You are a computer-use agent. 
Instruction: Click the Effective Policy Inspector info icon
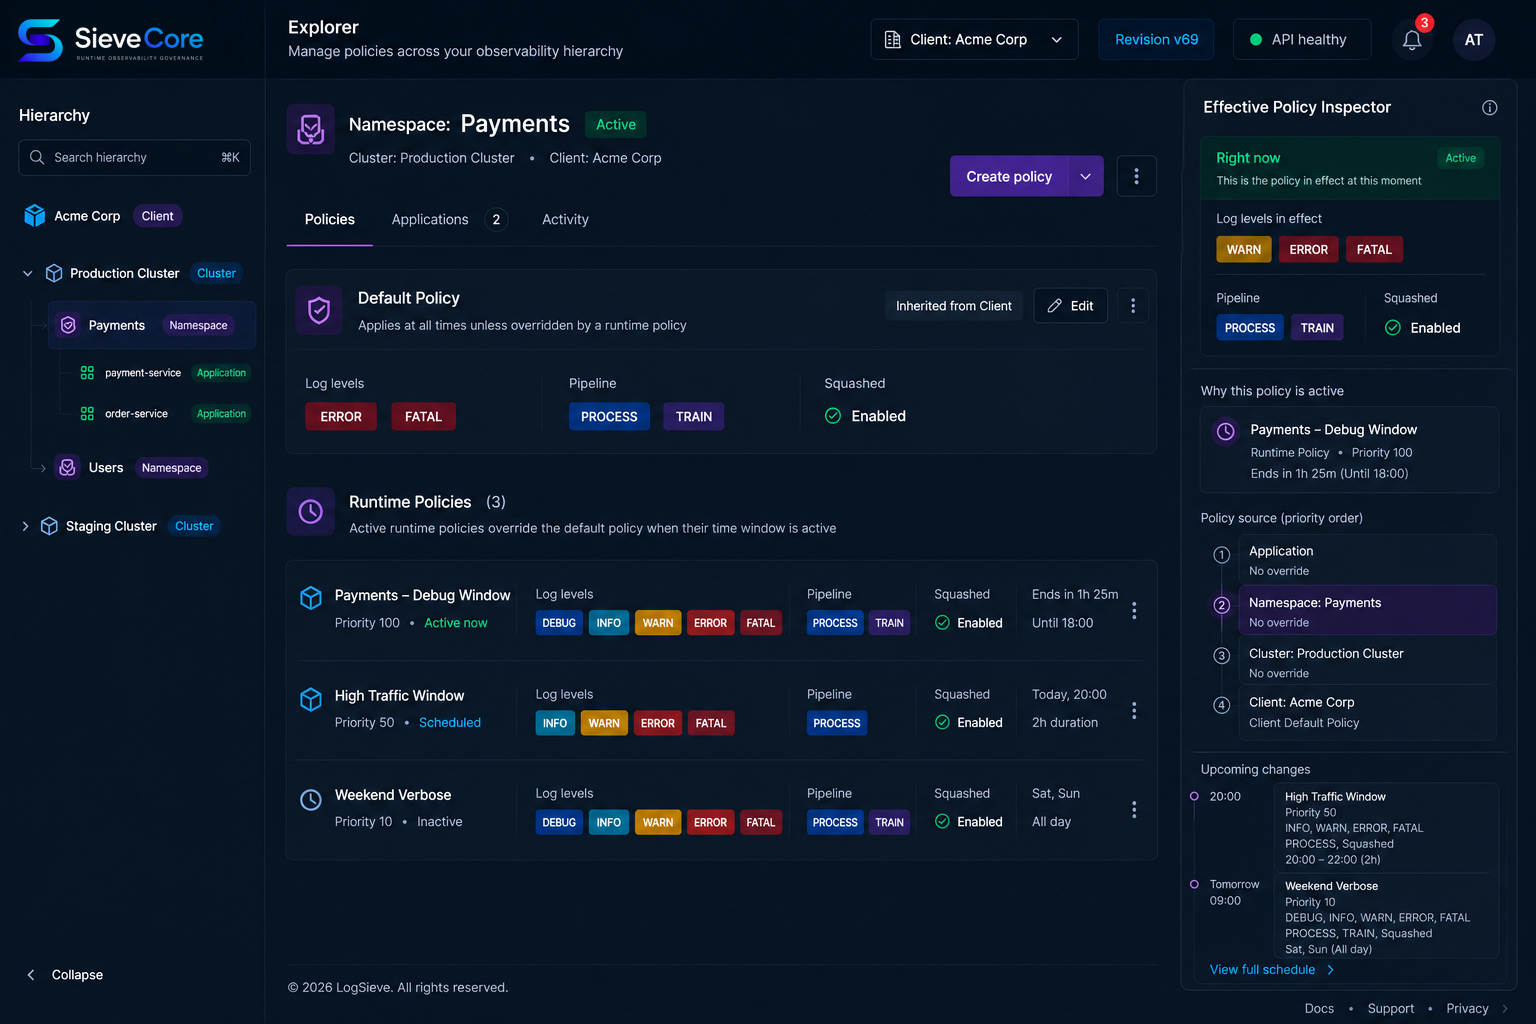1489,108
